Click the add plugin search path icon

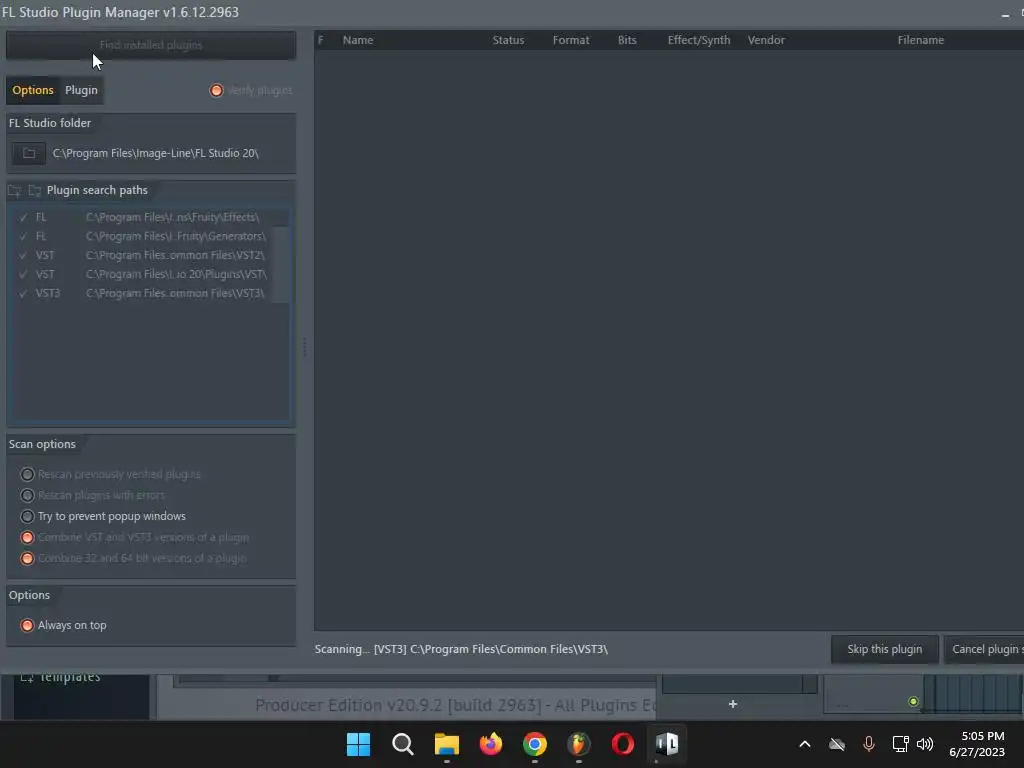[14, 191]
